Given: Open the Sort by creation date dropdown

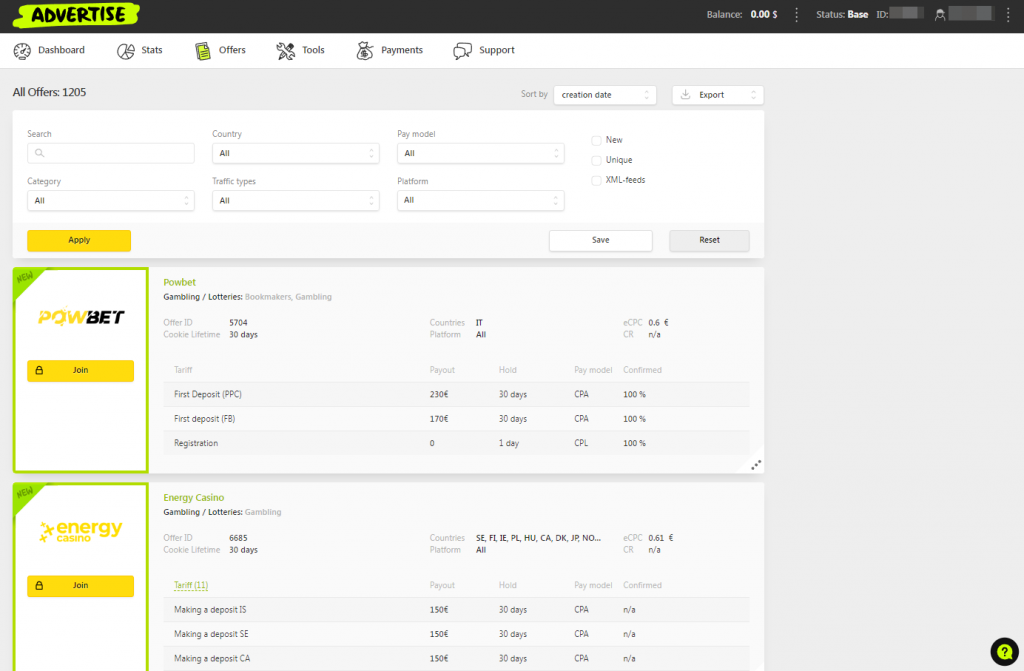Looking at the screenshot, I should (605, 95).
